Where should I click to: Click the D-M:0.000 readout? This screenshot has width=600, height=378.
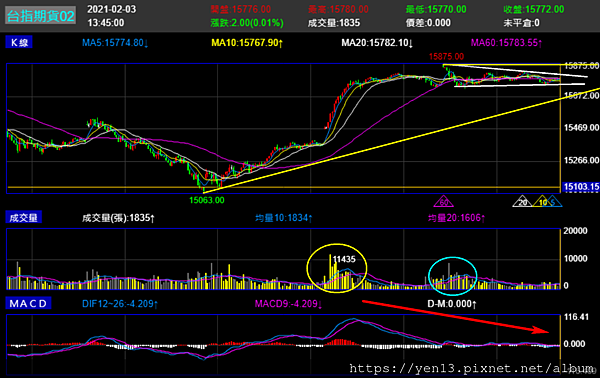point(452,304)
